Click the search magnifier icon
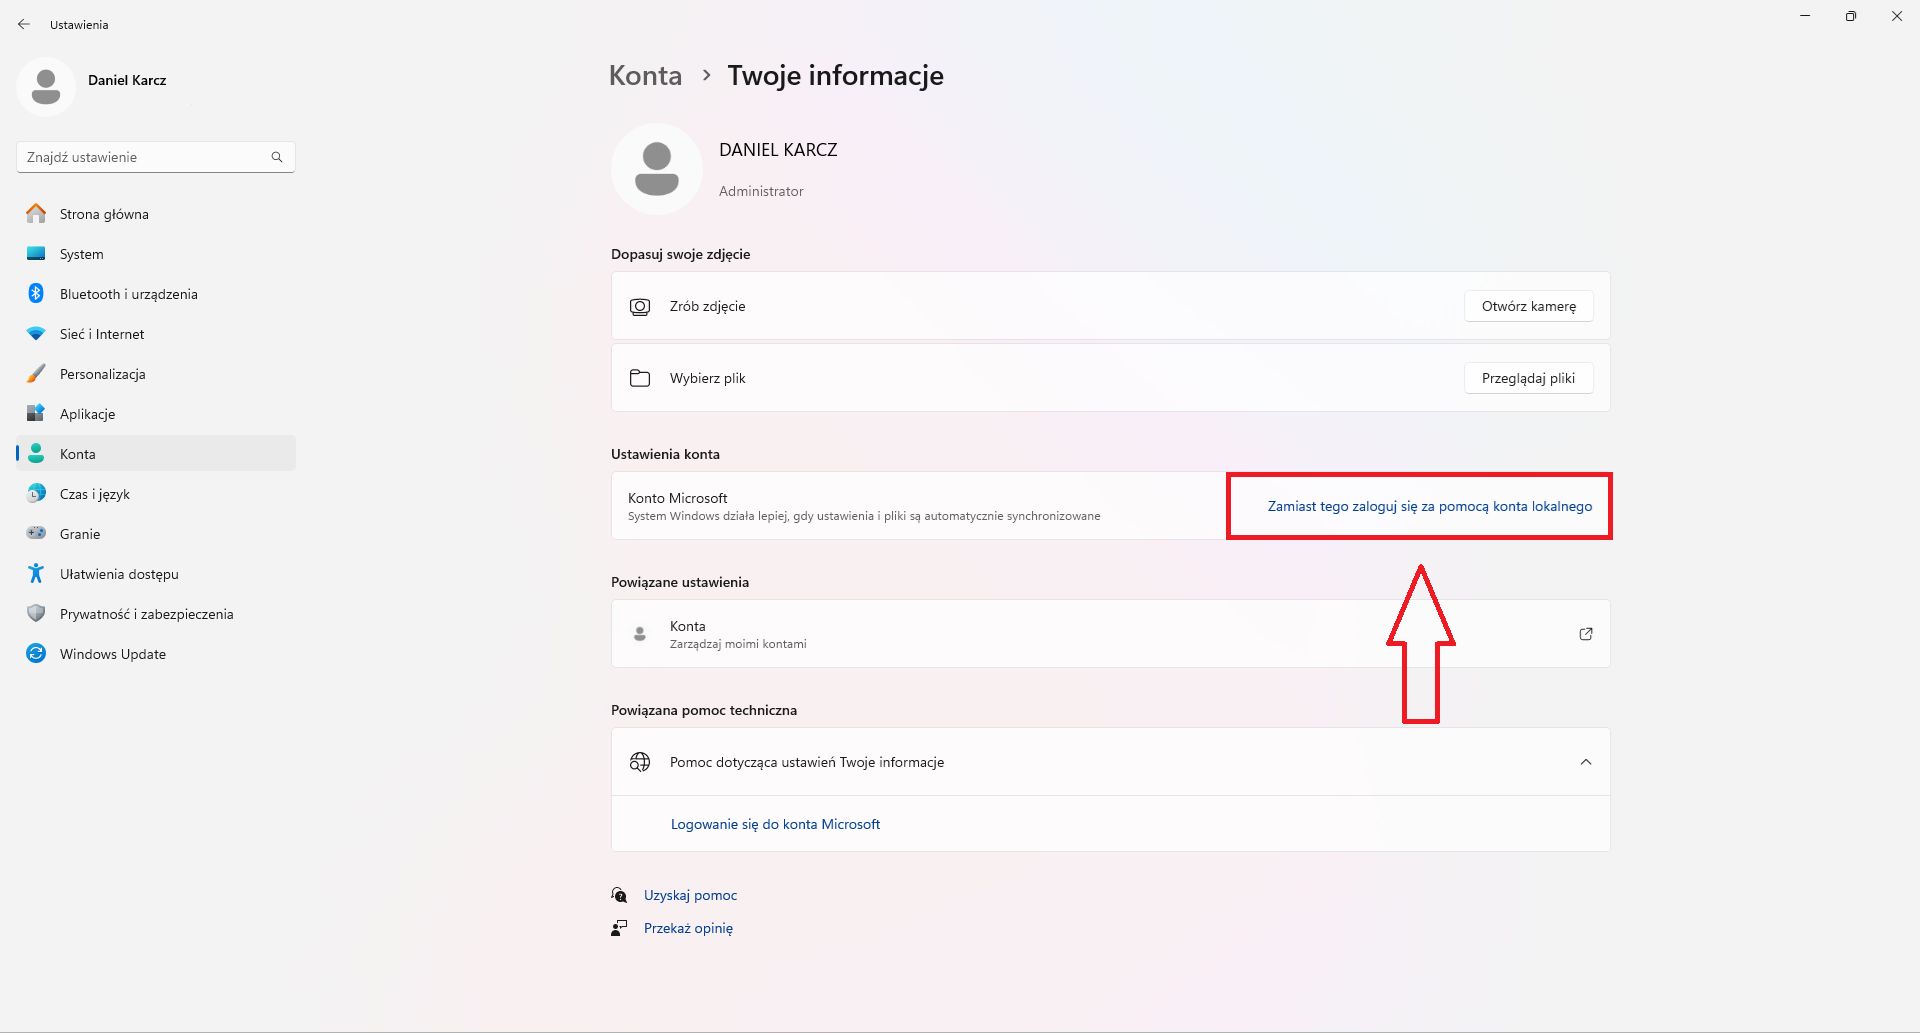 point(277,157)
